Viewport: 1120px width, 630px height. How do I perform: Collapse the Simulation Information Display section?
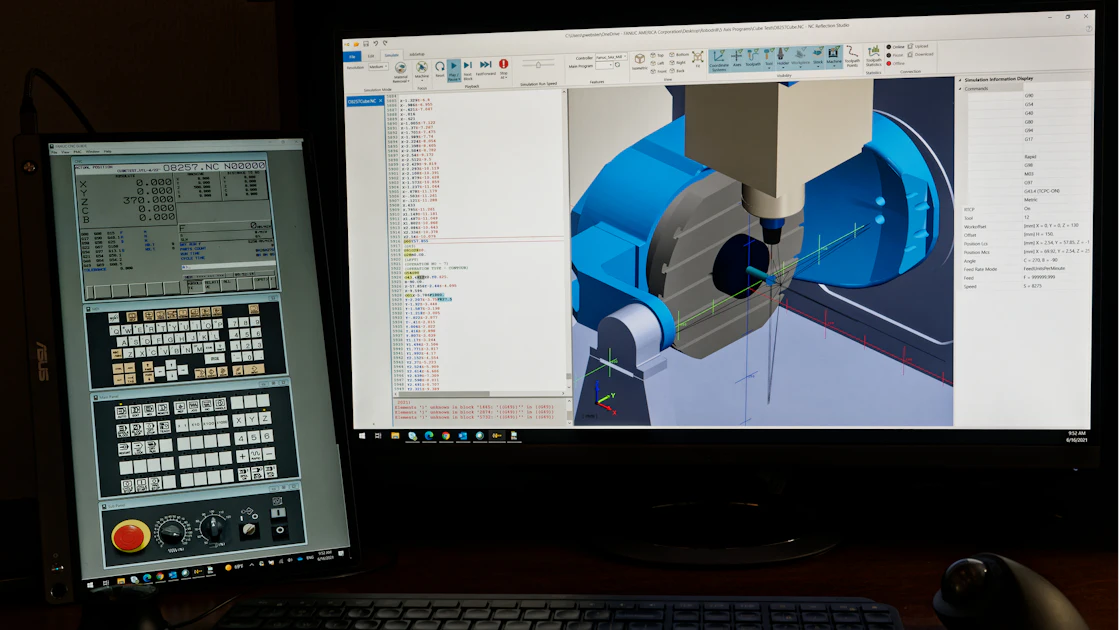(x=960, y=79)
